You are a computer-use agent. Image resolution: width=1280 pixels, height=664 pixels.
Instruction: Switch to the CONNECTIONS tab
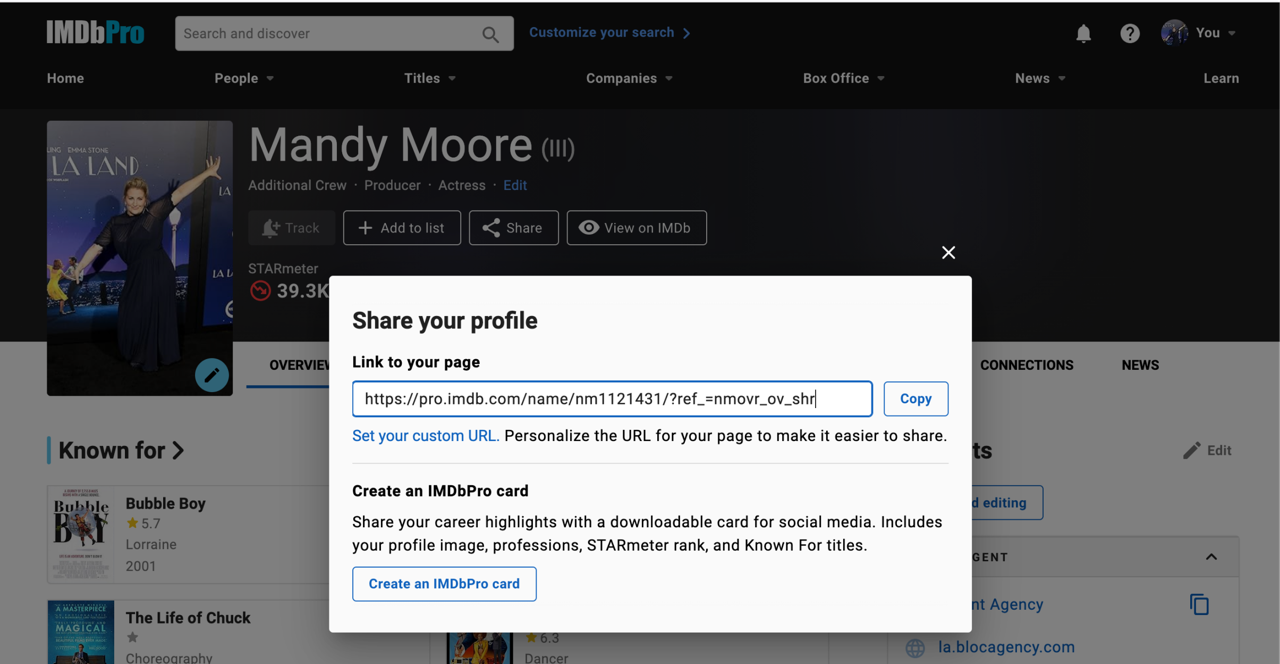click(1026, 365)
